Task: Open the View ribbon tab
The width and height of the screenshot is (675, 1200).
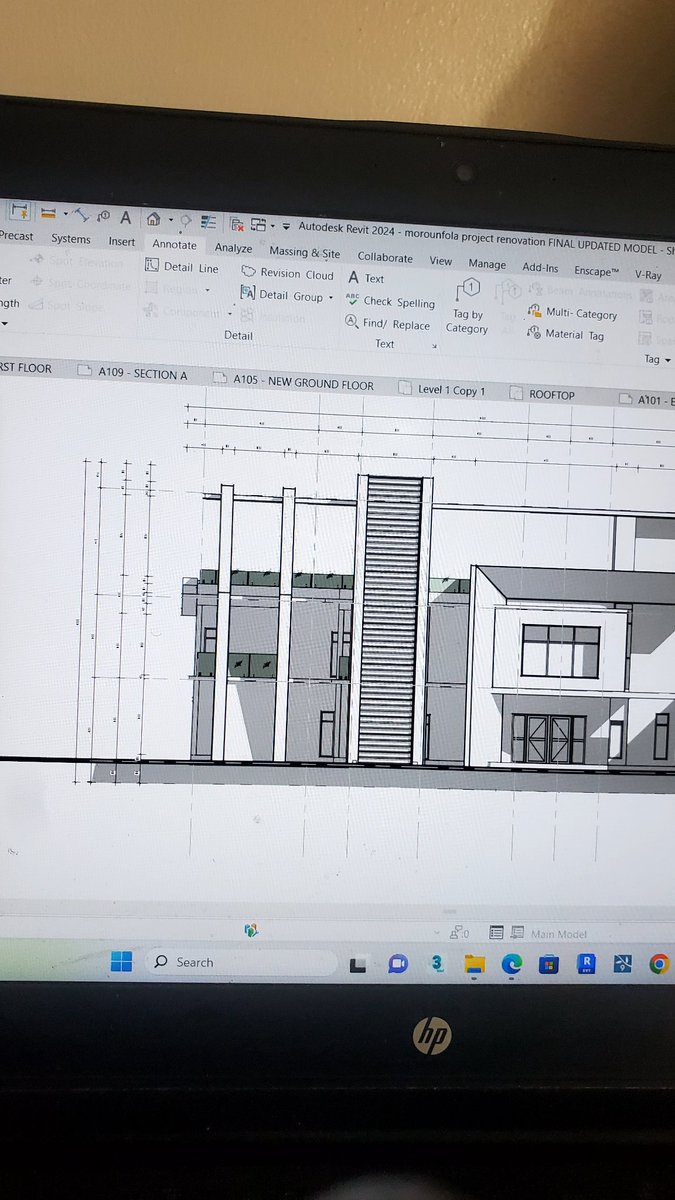Action: [x=441, y=260]
